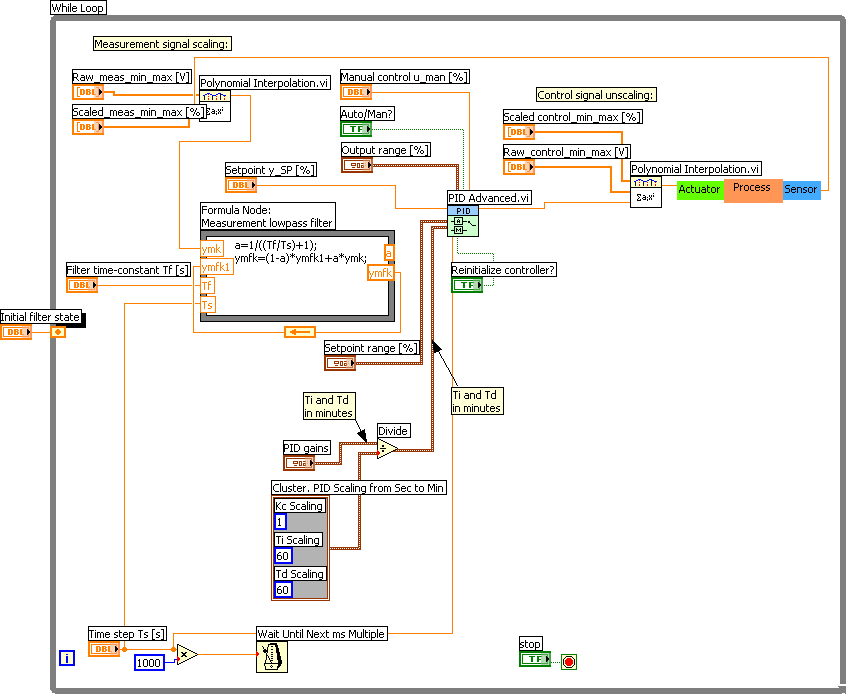Select the PID gains cluster terminal
This screenshot has width=846, height=694.
point(298,463)
